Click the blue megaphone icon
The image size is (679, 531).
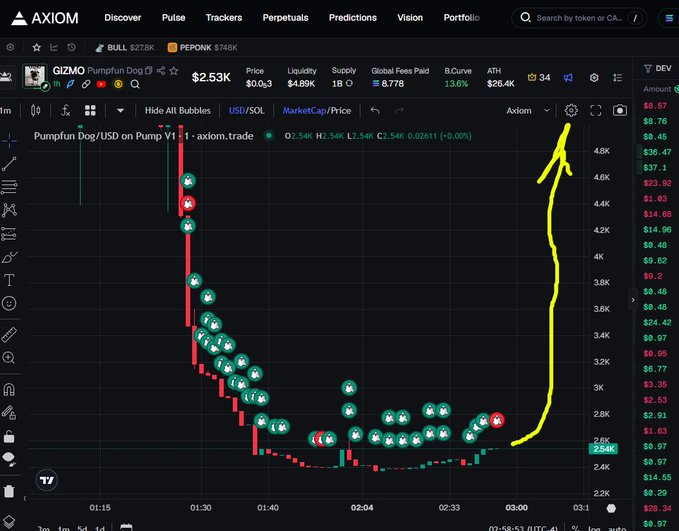pos(568,78)
